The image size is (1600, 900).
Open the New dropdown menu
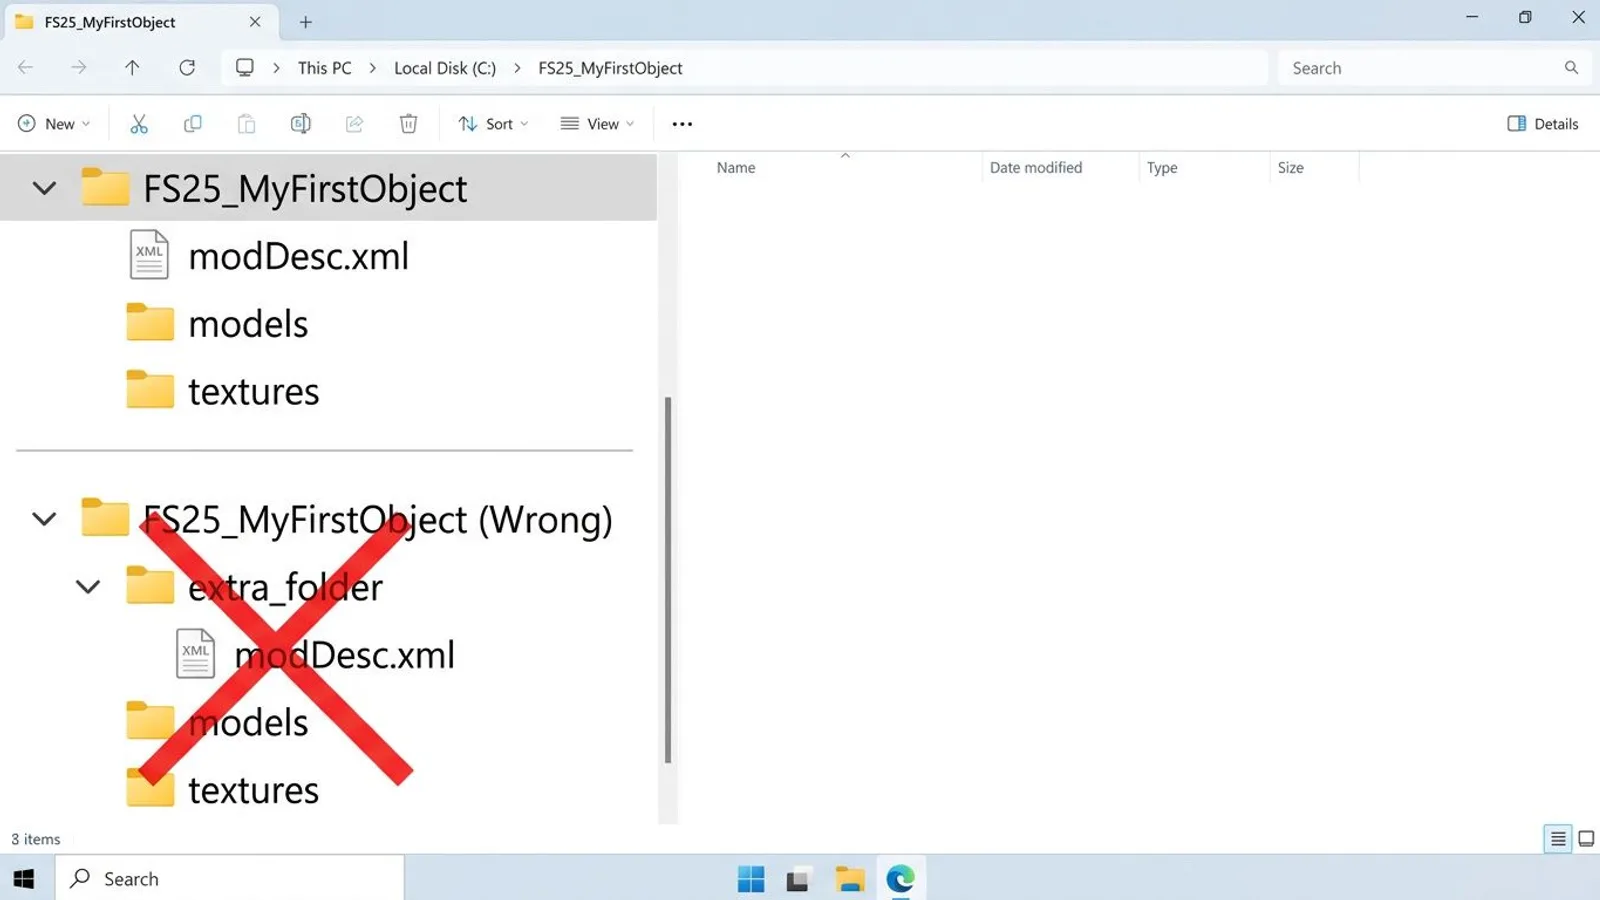pos(54,124)
